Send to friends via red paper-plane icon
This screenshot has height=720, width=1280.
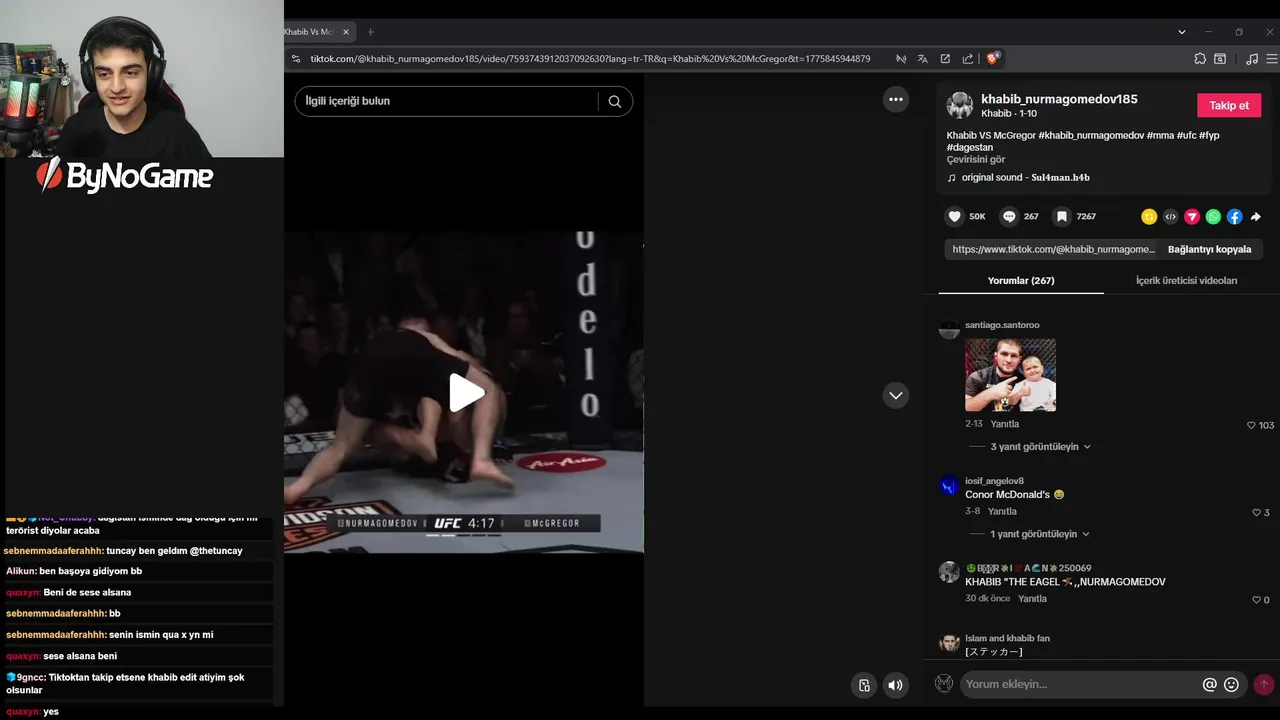coord(1192,216)
